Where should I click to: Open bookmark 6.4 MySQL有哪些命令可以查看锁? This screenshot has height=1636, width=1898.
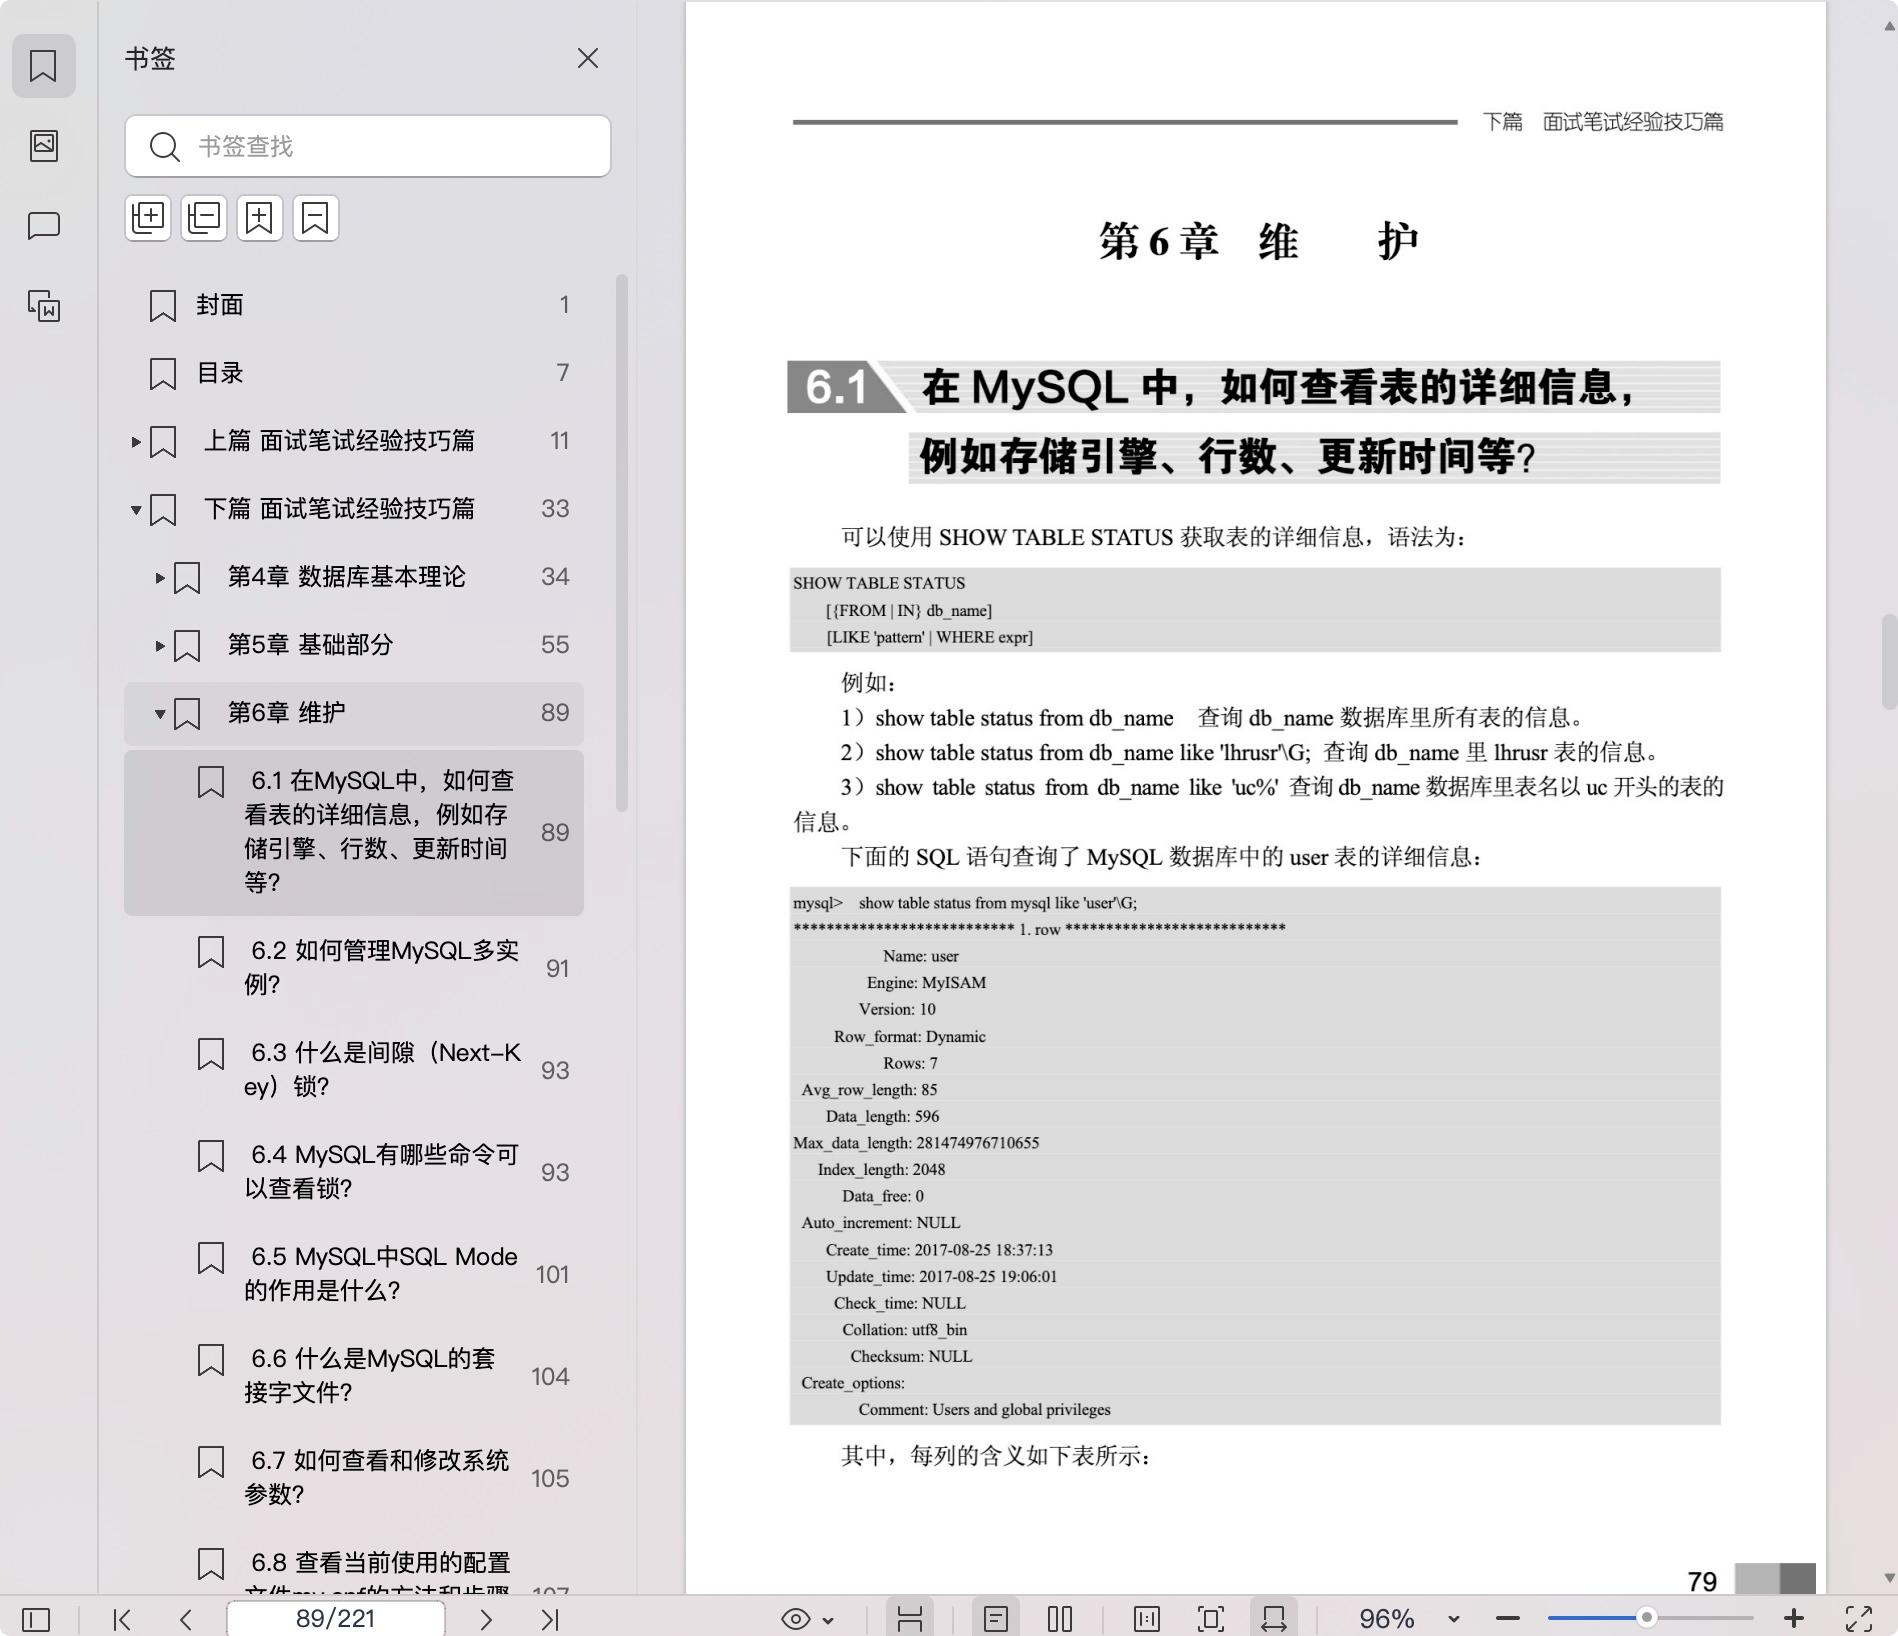pyautogui.click(x=354, y=1171)
